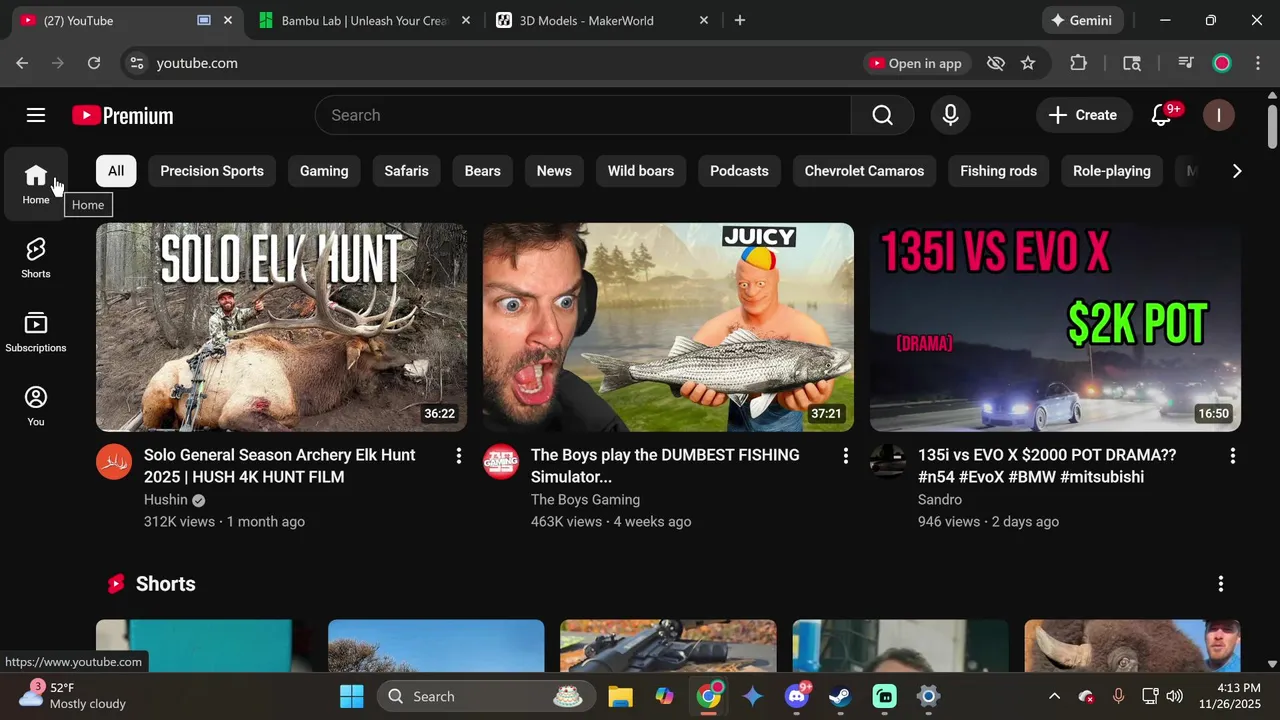Screen dimensions: 1280x720
Task: Open The Boys Gaming channel avatar
Action: point(500,462)
